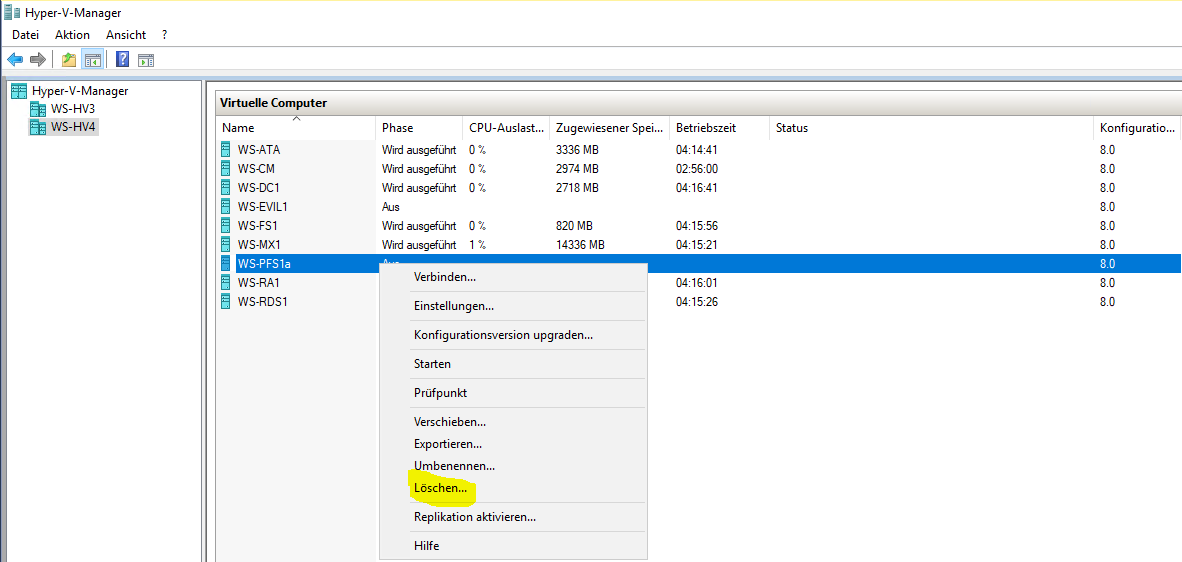This screenshot has height=562, width=1182.
Task: Select the Hyper-V-Manager root tree node
Action: coord(80,90)
